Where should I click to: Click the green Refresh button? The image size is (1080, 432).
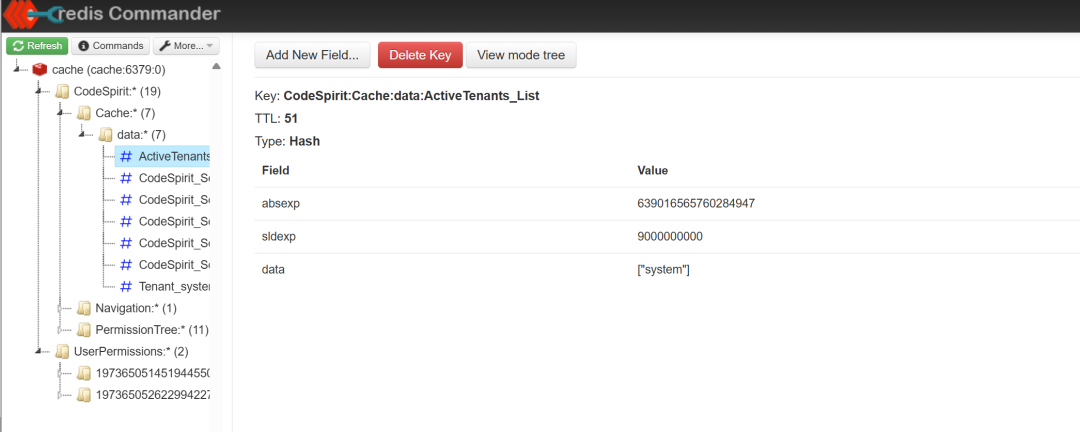coord(37,46)
